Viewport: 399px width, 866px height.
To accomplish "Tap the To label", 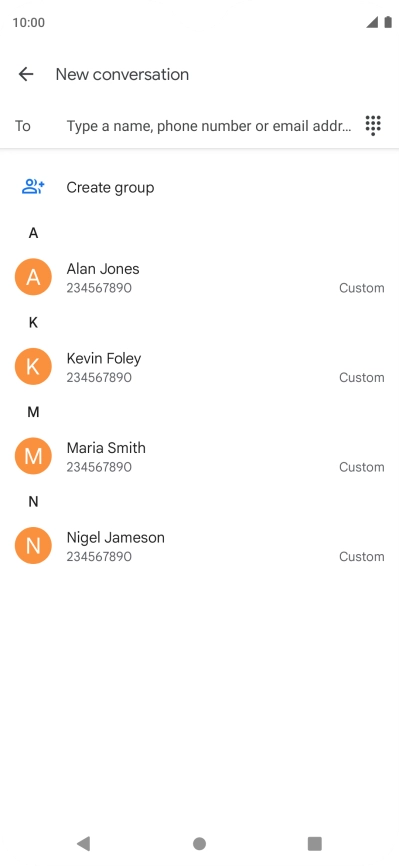I will (x=23, y=126).
